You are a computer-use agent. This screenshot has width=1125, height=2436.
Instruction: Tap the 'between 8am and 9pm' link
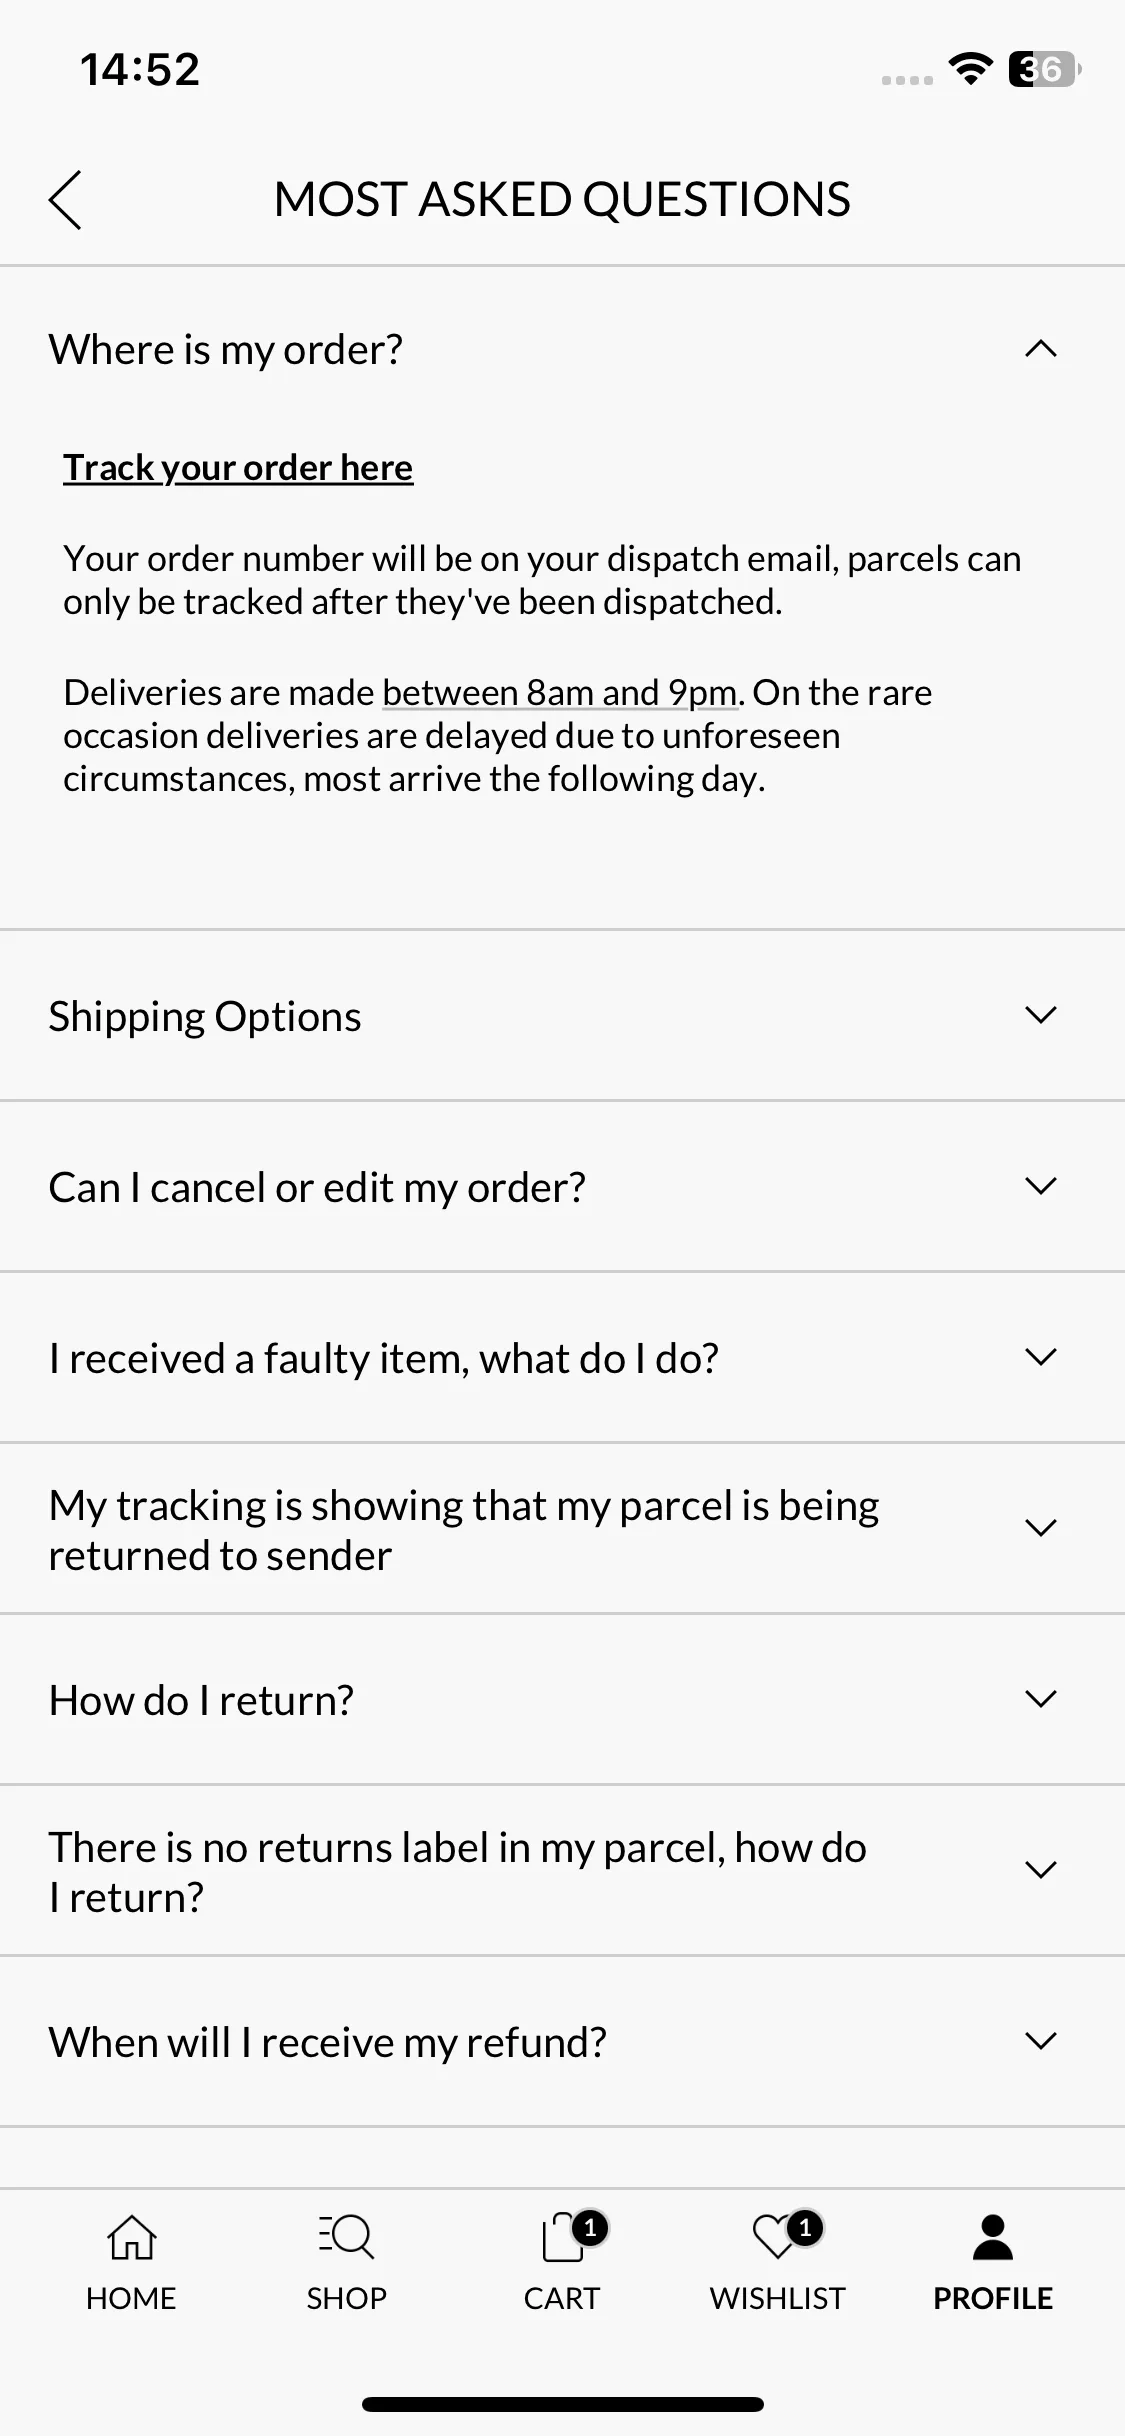559,692
